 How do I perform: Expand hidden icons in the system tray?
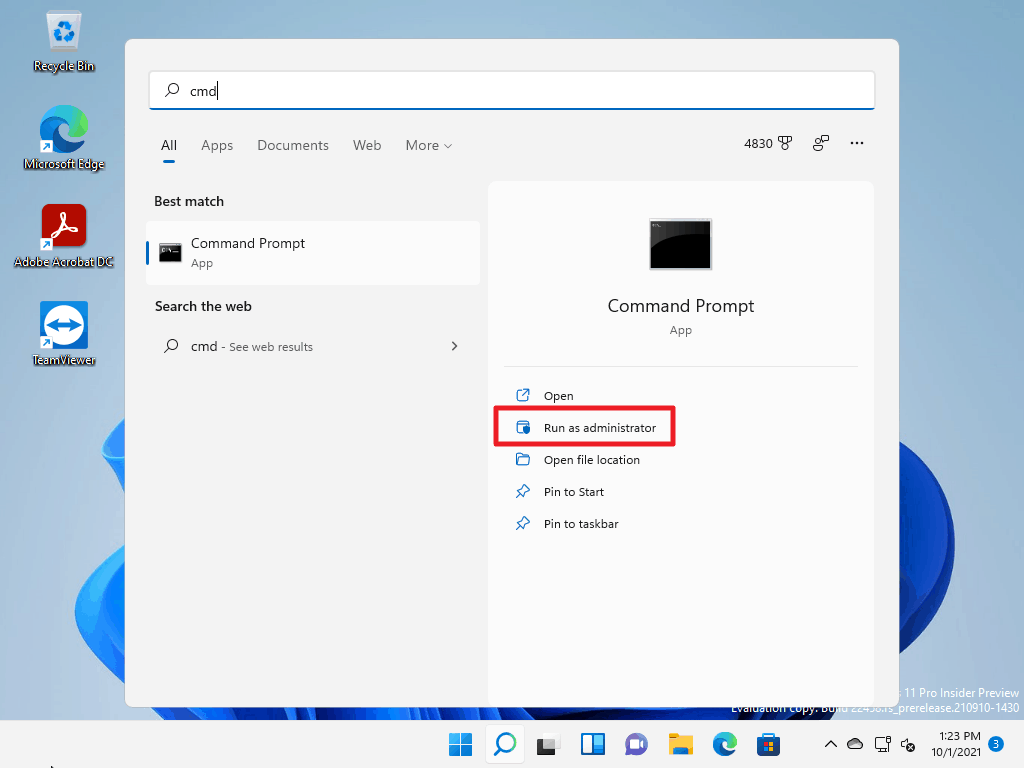(x=831, y=744)
